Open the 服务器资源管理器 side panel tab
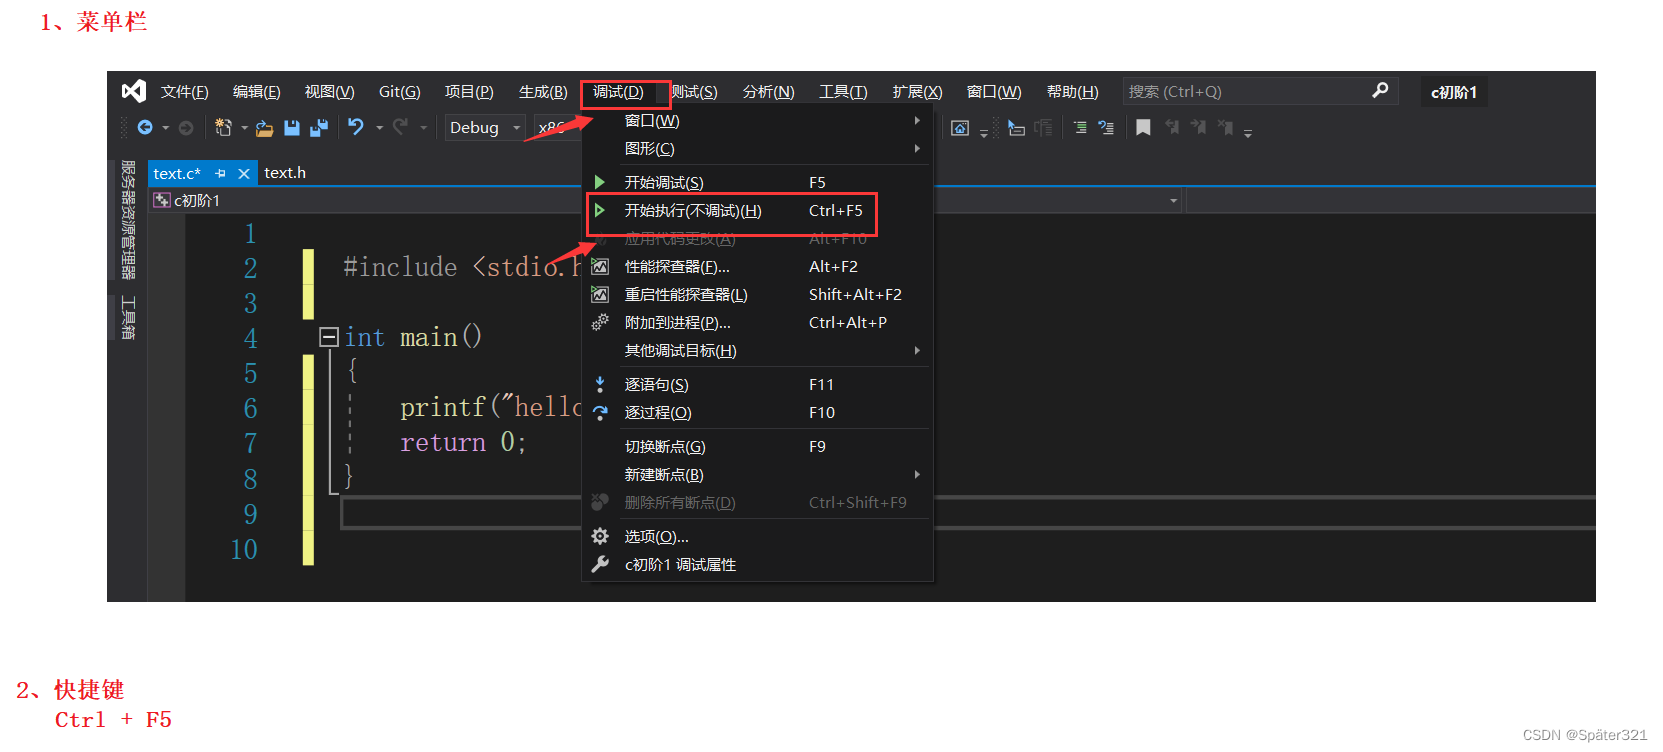Image resolution: width=1663 pixels, height=752 pixels. (x=128, y=220)
